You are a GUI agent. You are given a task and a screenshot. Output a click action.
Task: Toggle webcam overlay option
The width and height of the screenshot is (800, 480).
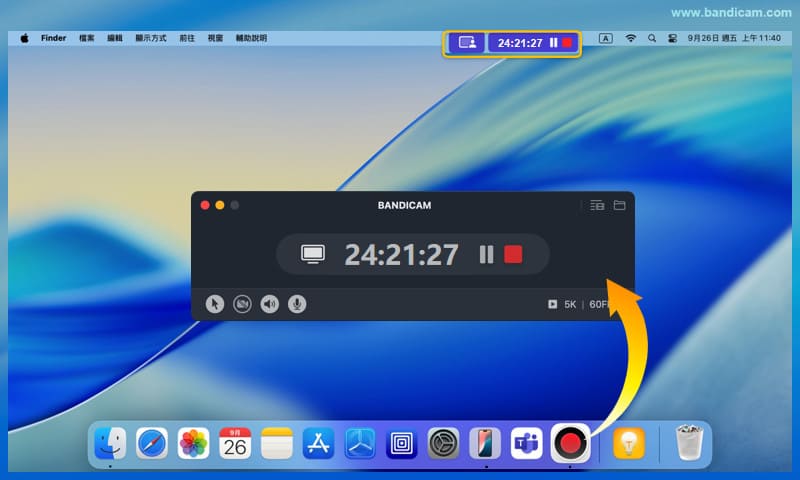(x=242, y=304)
